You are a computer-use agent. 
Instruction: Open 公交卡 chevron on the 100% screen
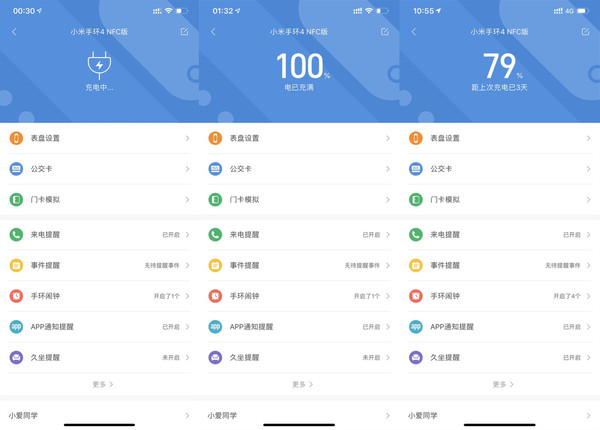point(388,169)
